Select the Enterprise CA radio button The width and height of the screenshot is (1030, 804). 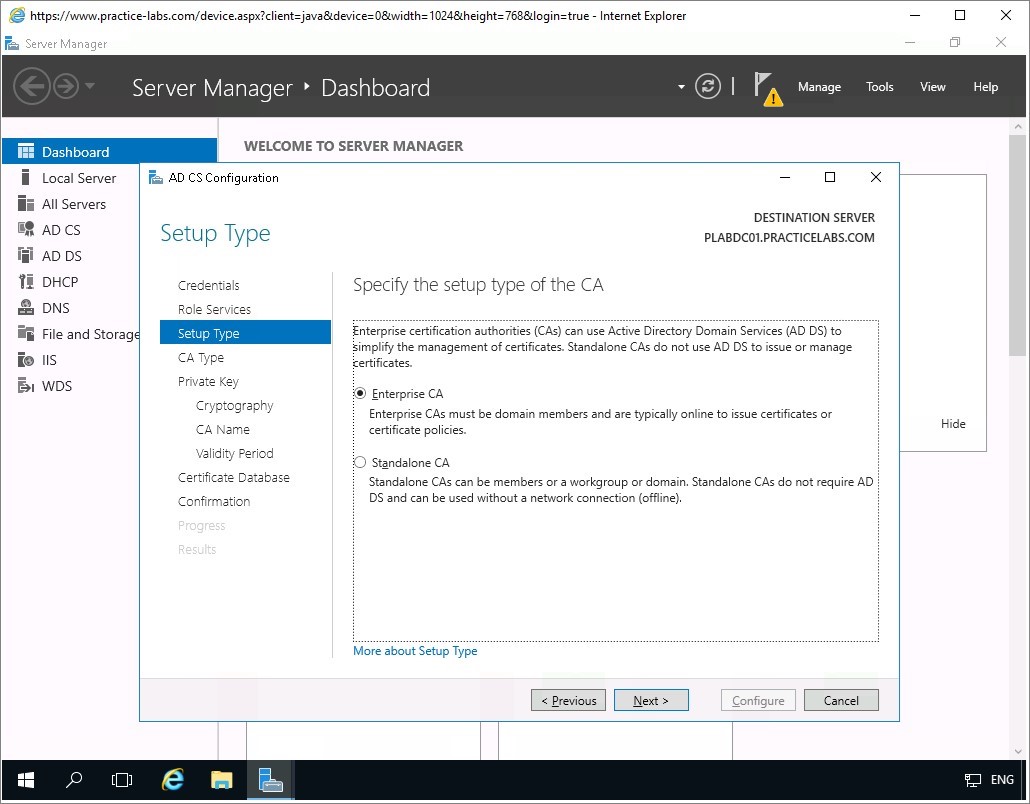360,393
